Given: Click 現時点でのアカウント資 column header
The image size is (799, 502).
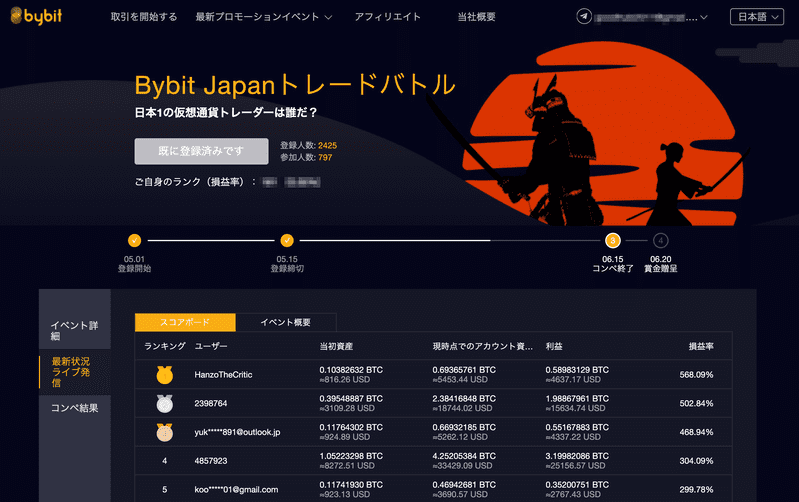Looking at the screenshot, I should click(x=483, y=346).
